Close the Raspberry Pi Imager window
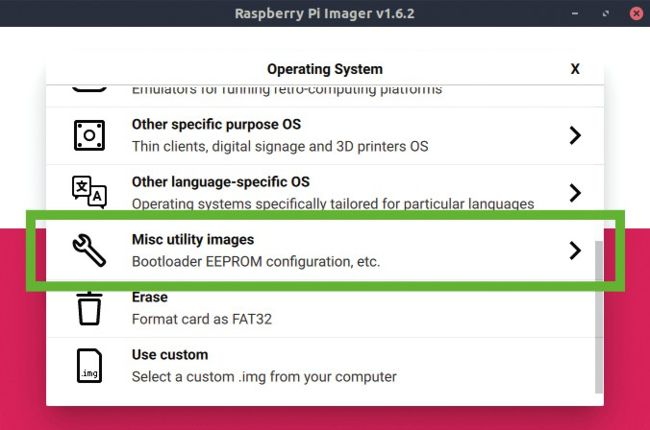The width and height of the screenshot is (650, 430). (634, 14)
